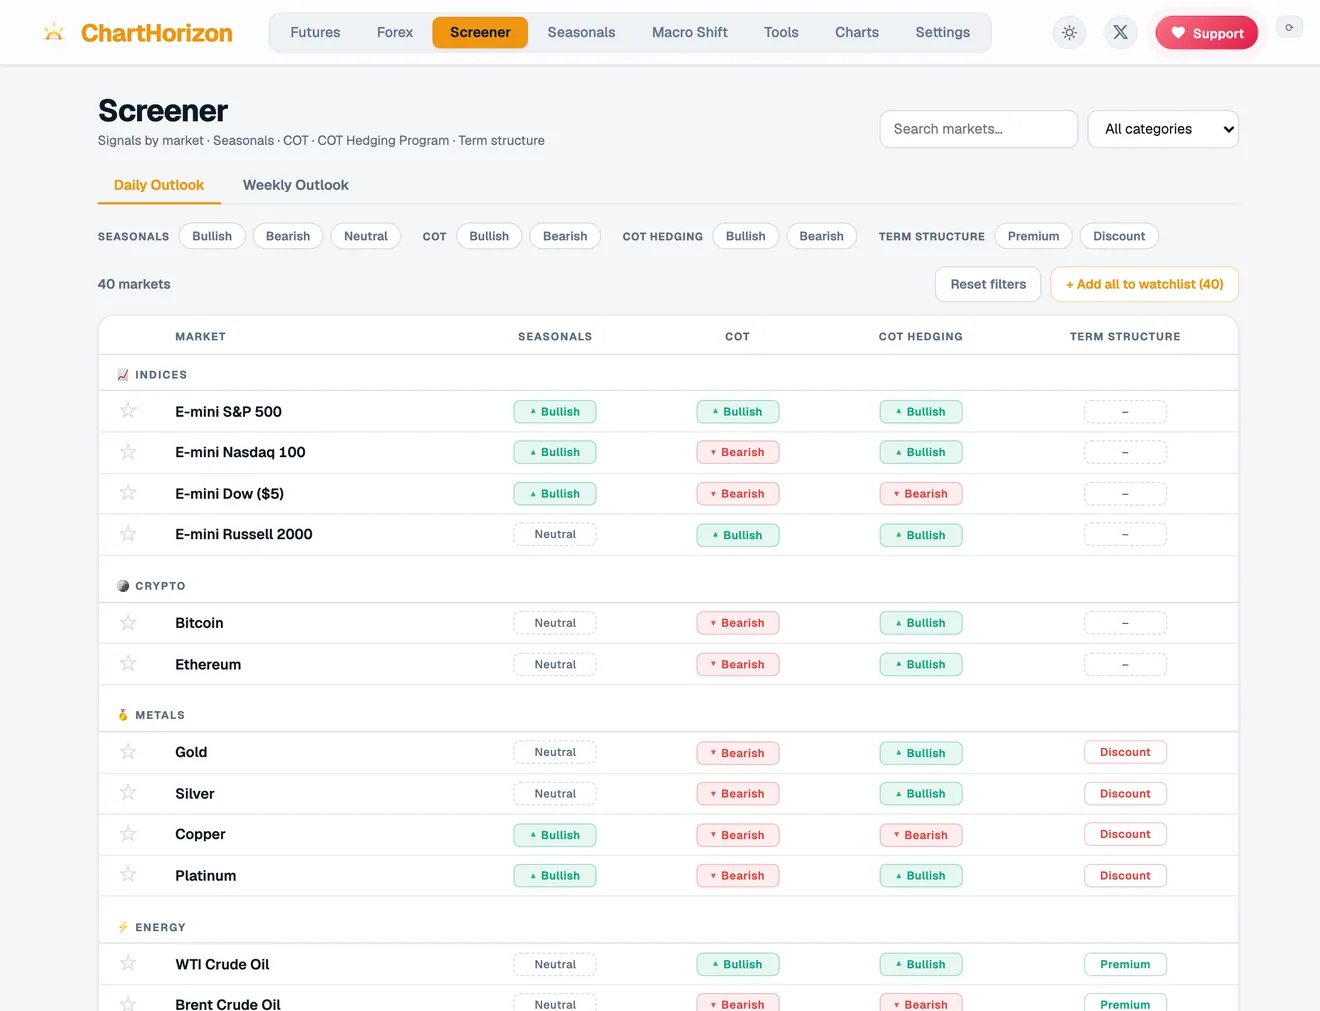Click Add all to watchlist (40)

pyautogui.click(x=1144, y=284)
